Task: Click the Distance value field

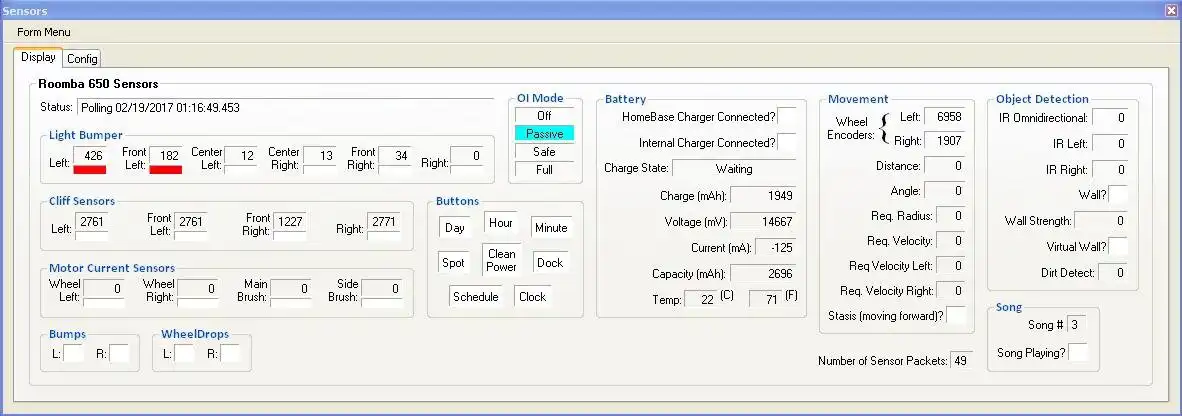Action: tap(944, 166)
